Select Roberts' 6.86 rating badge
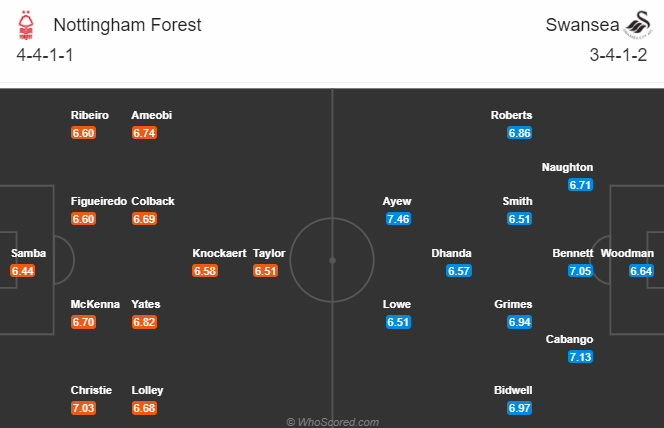The image size is (664, 428). pos(520,133)
